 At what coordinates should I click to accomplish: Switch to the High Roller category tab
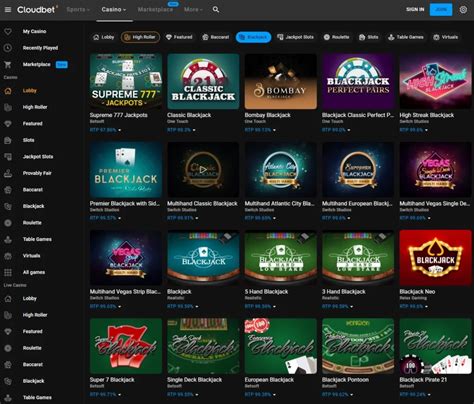(140, 37)
